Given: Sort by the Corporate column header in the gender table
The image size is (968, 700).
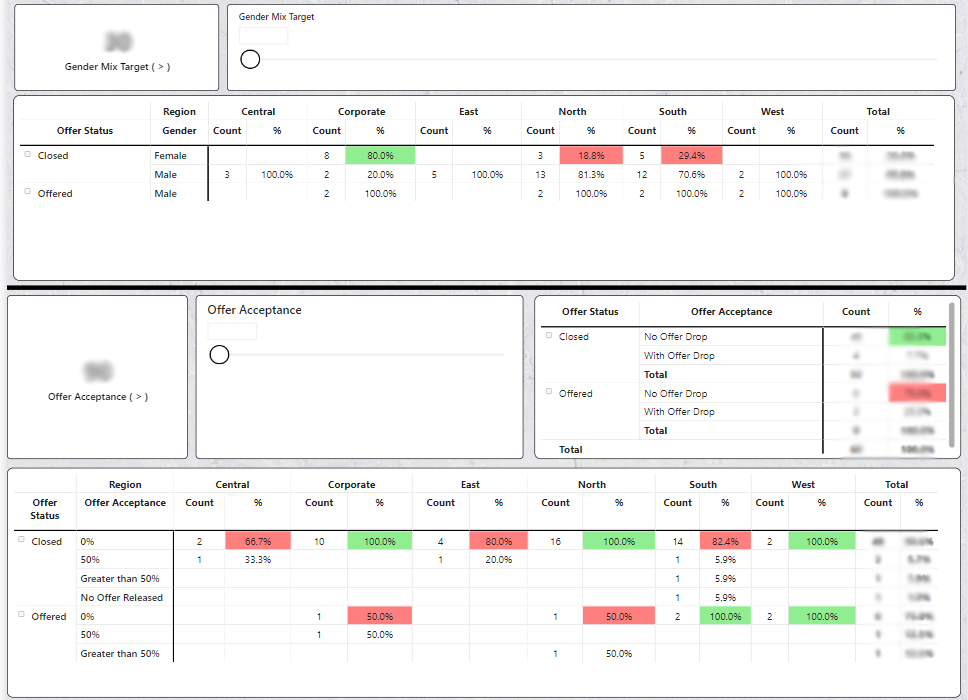Looking at the screenshot, I should point(361,112).
